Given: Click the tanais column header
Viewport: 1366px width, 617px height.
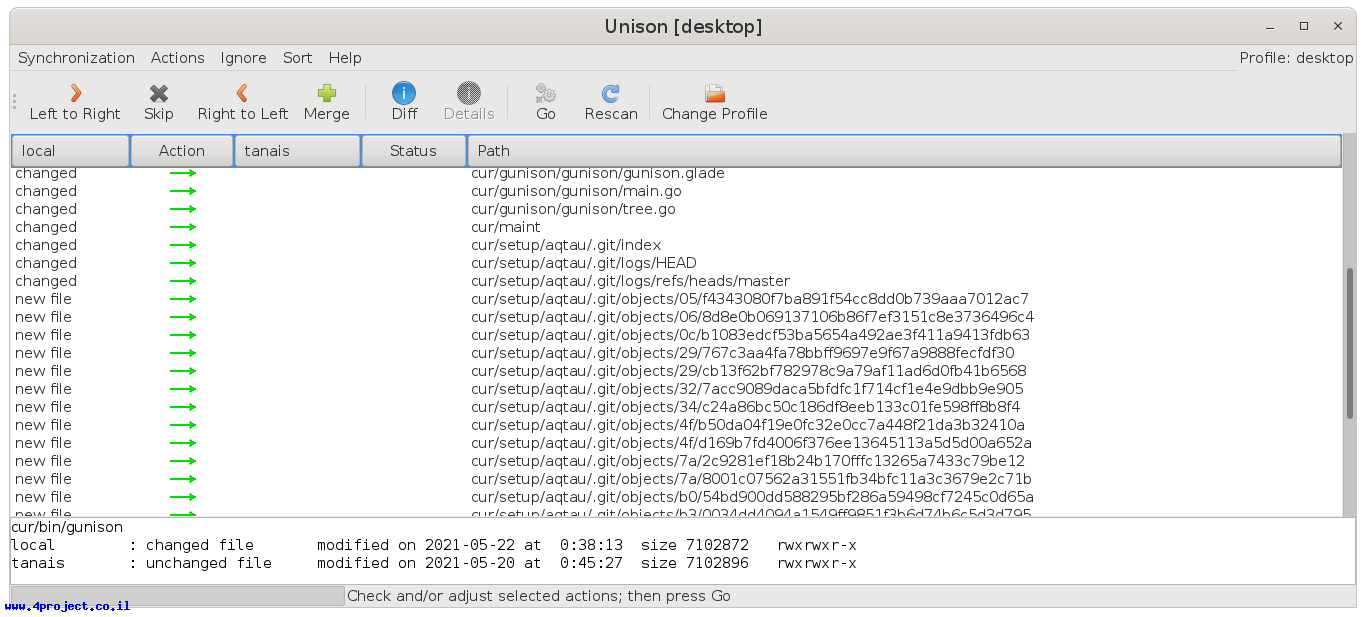Looking at the screenshot, I should click(297, 151).
